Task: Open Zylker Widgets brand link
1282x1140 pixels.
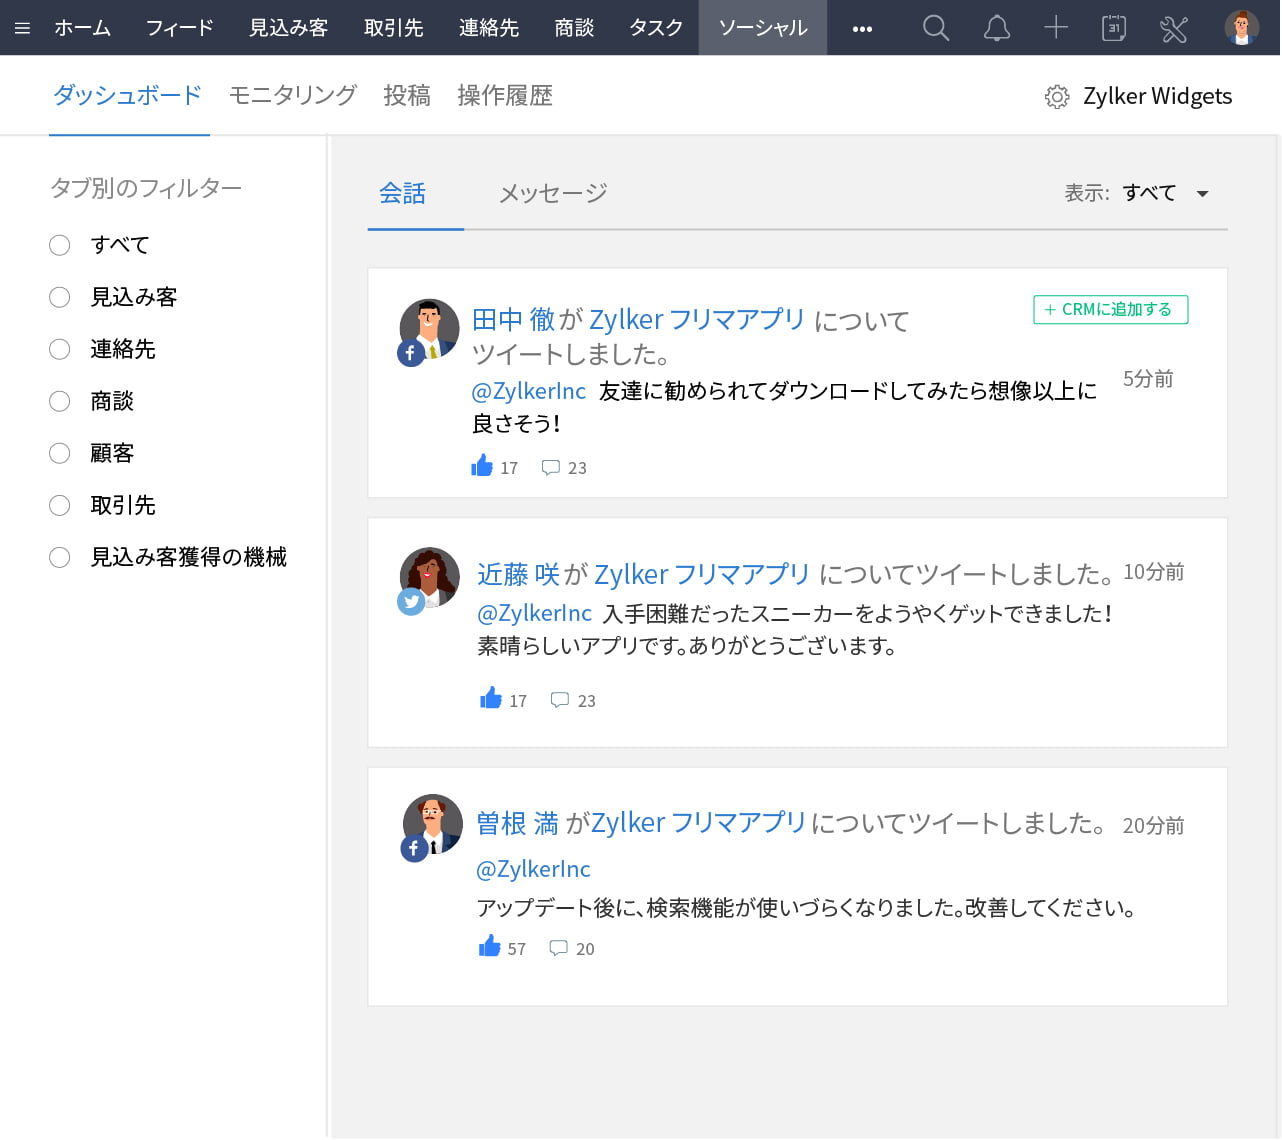Action: click(1158, 97)
